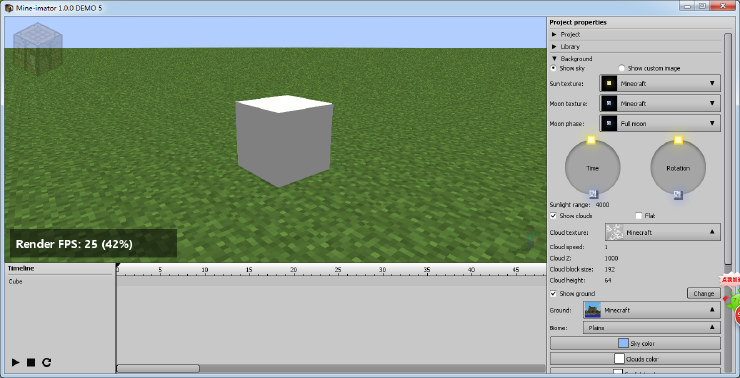
Task: Uncheck the Show clouds checkbox
Action: pos(553,216)
